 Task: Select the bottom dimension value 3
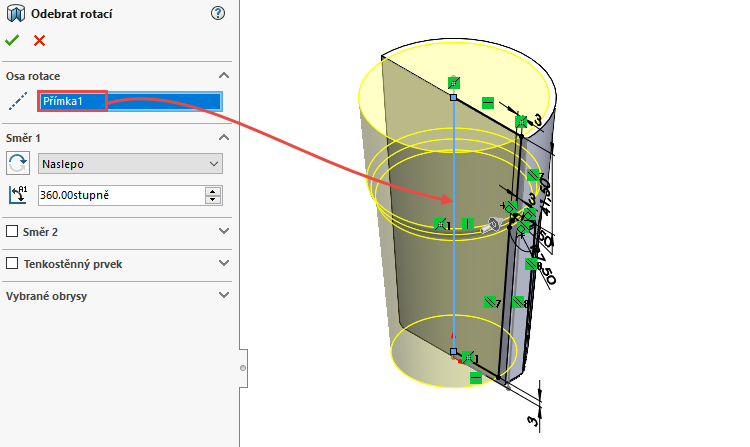point(532,421)
